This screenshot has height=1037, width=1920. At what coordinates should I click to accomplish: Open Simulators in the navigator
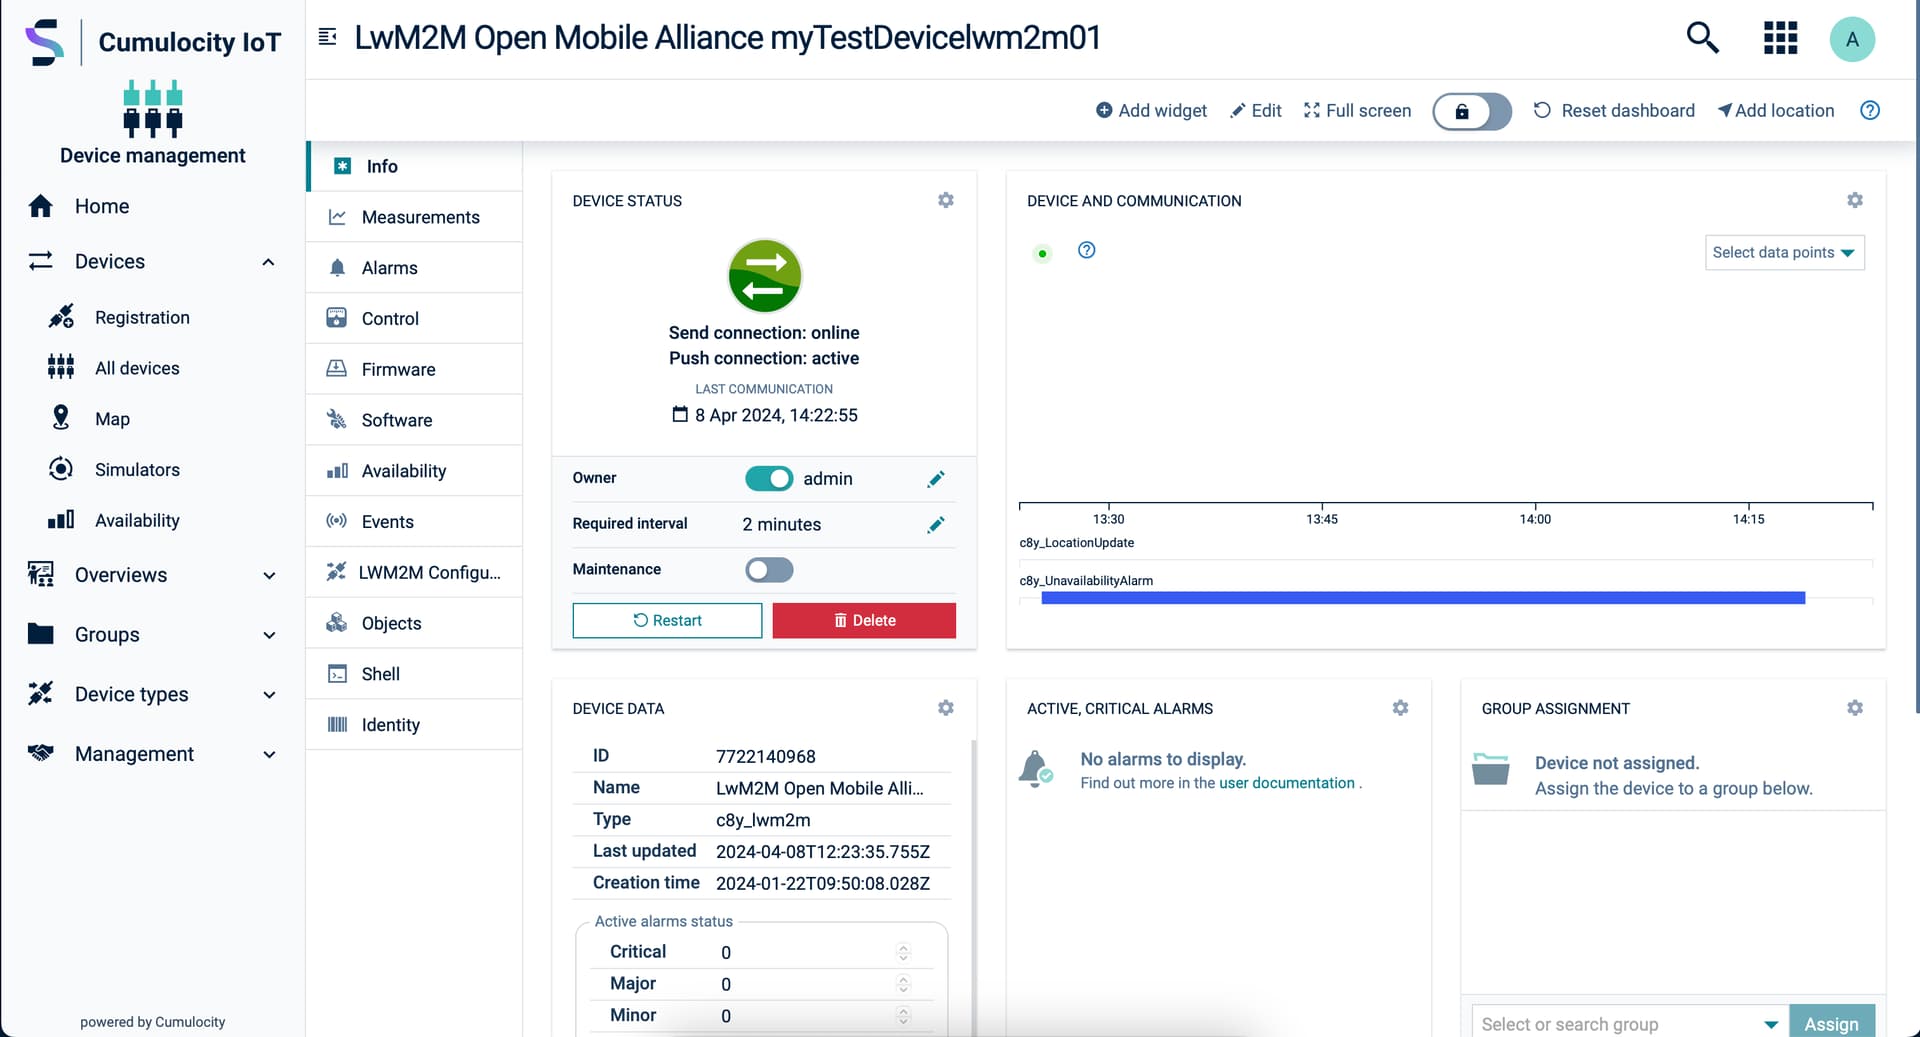click(137, 470)
